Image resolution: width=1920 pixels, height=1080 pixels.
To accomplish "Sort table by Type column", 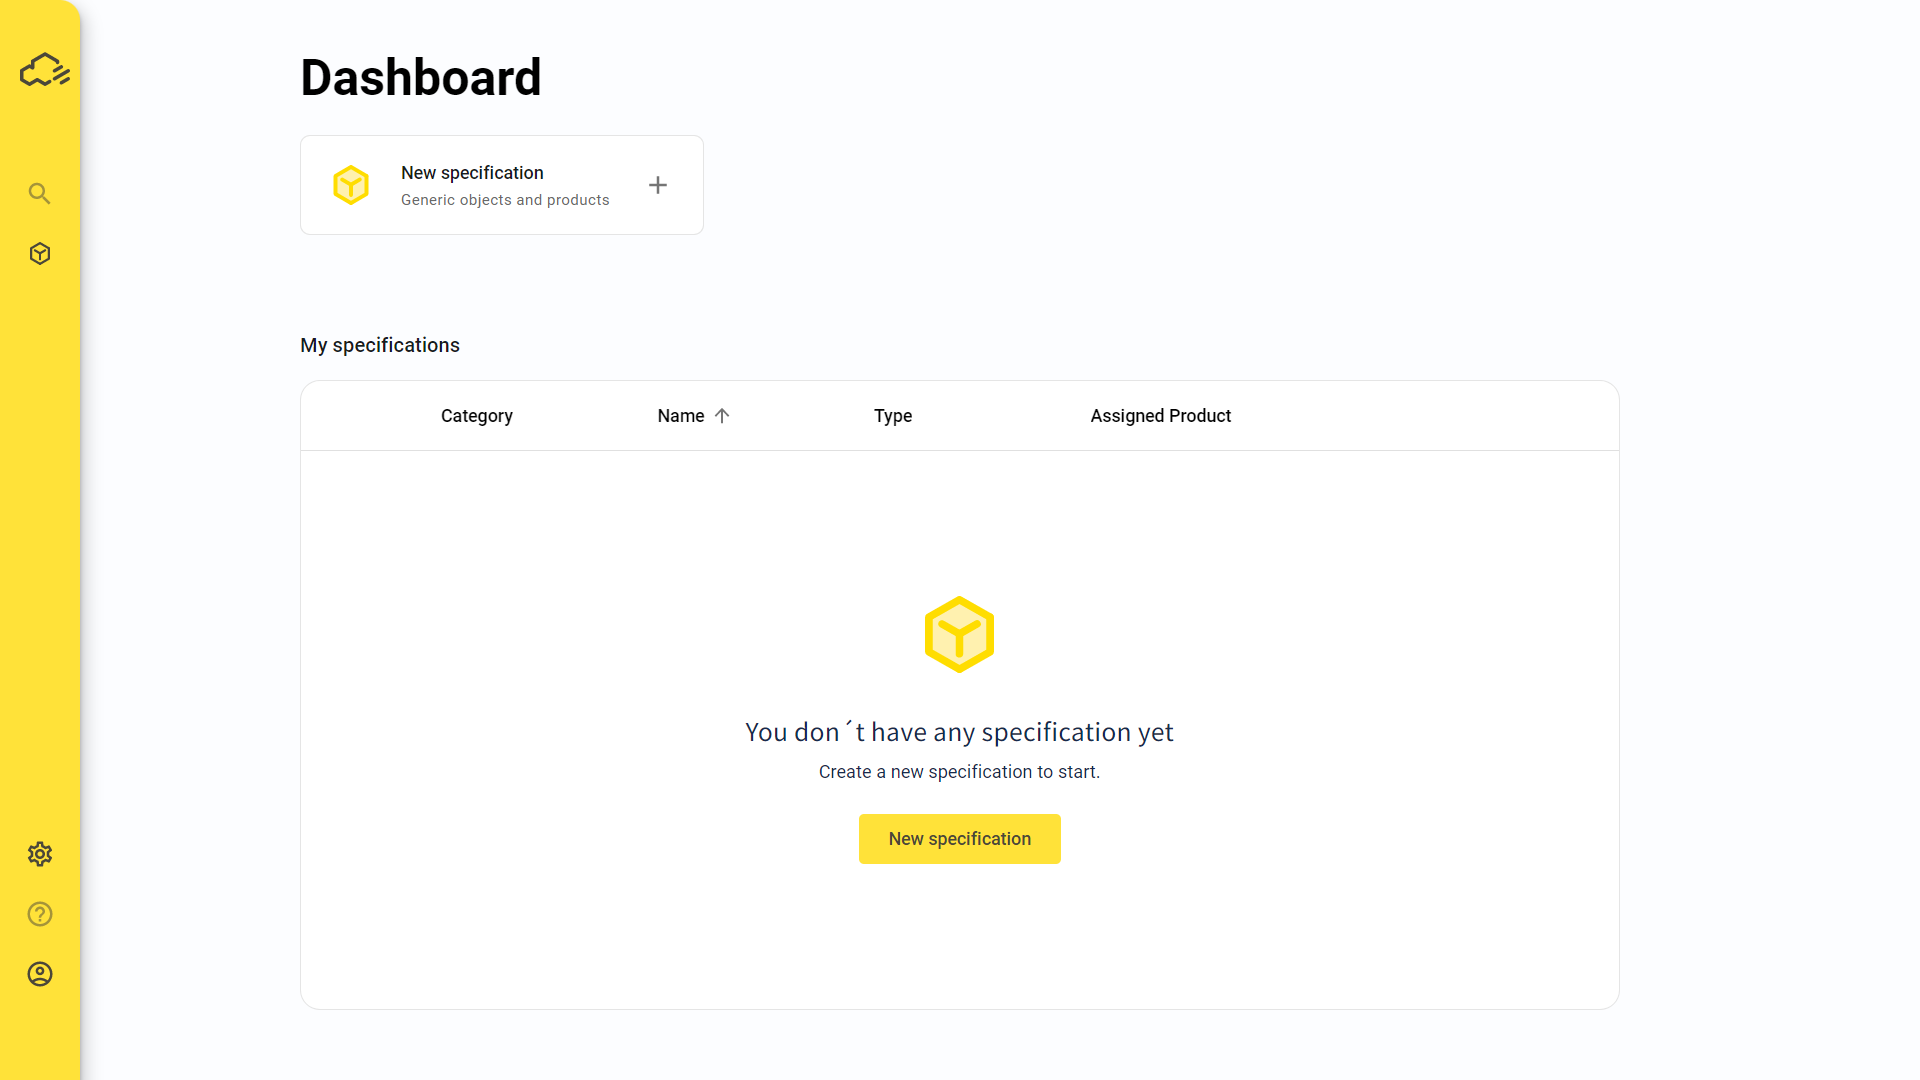I will [x=892, y=416].
